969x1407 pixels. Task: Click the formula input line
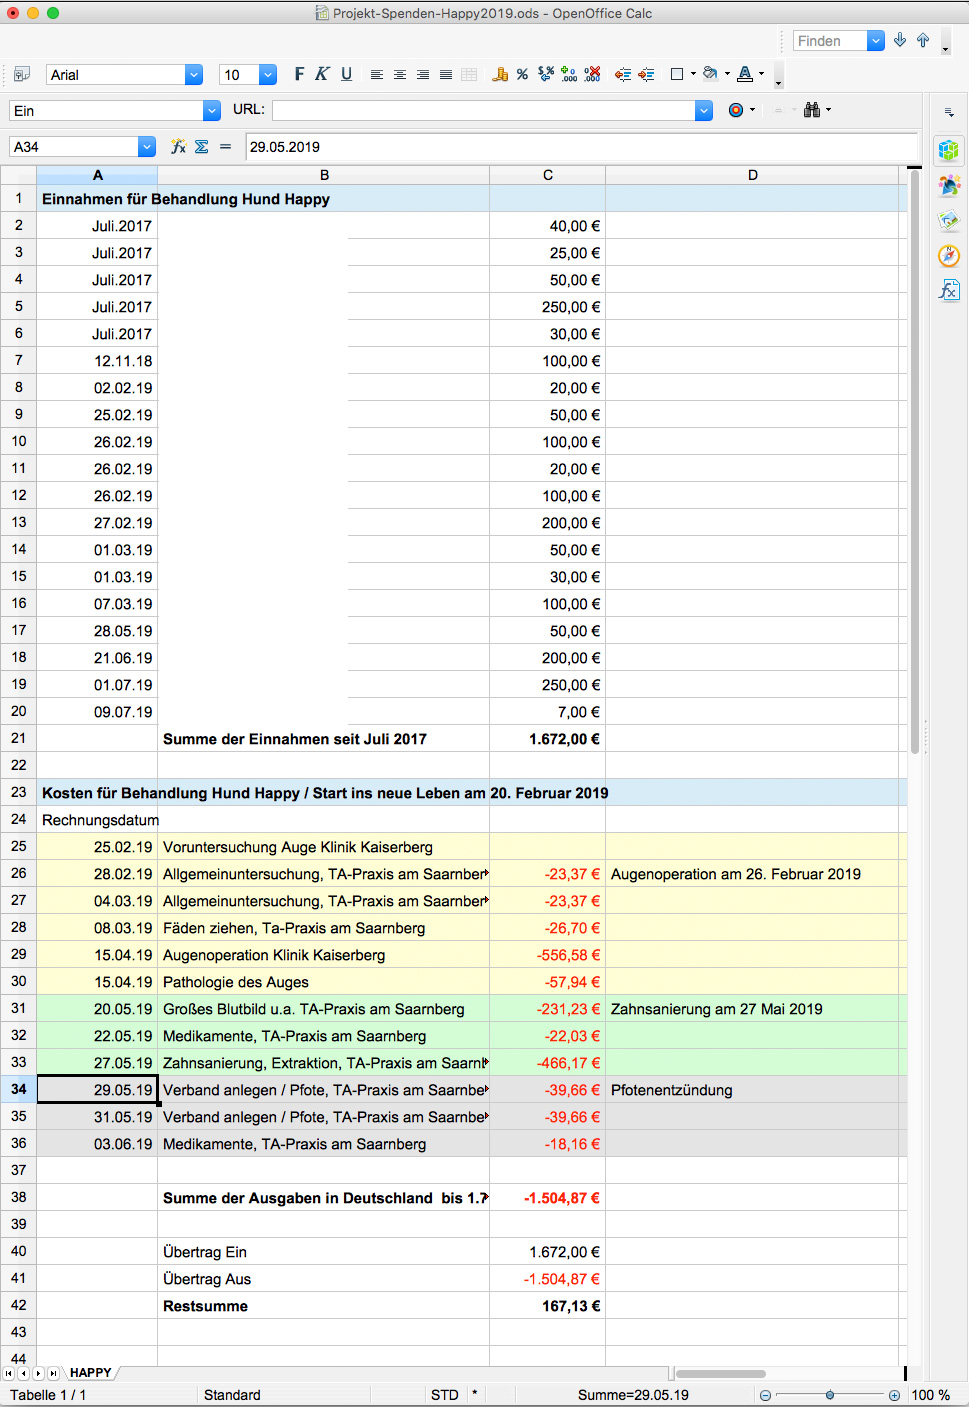click(x=581, y=147)
